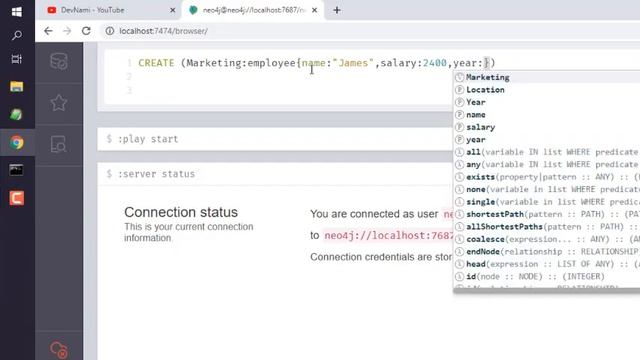640x360 pixels.
Task: Select the capitalized Year autocomplete suggestion
Action: click(547, 102)
